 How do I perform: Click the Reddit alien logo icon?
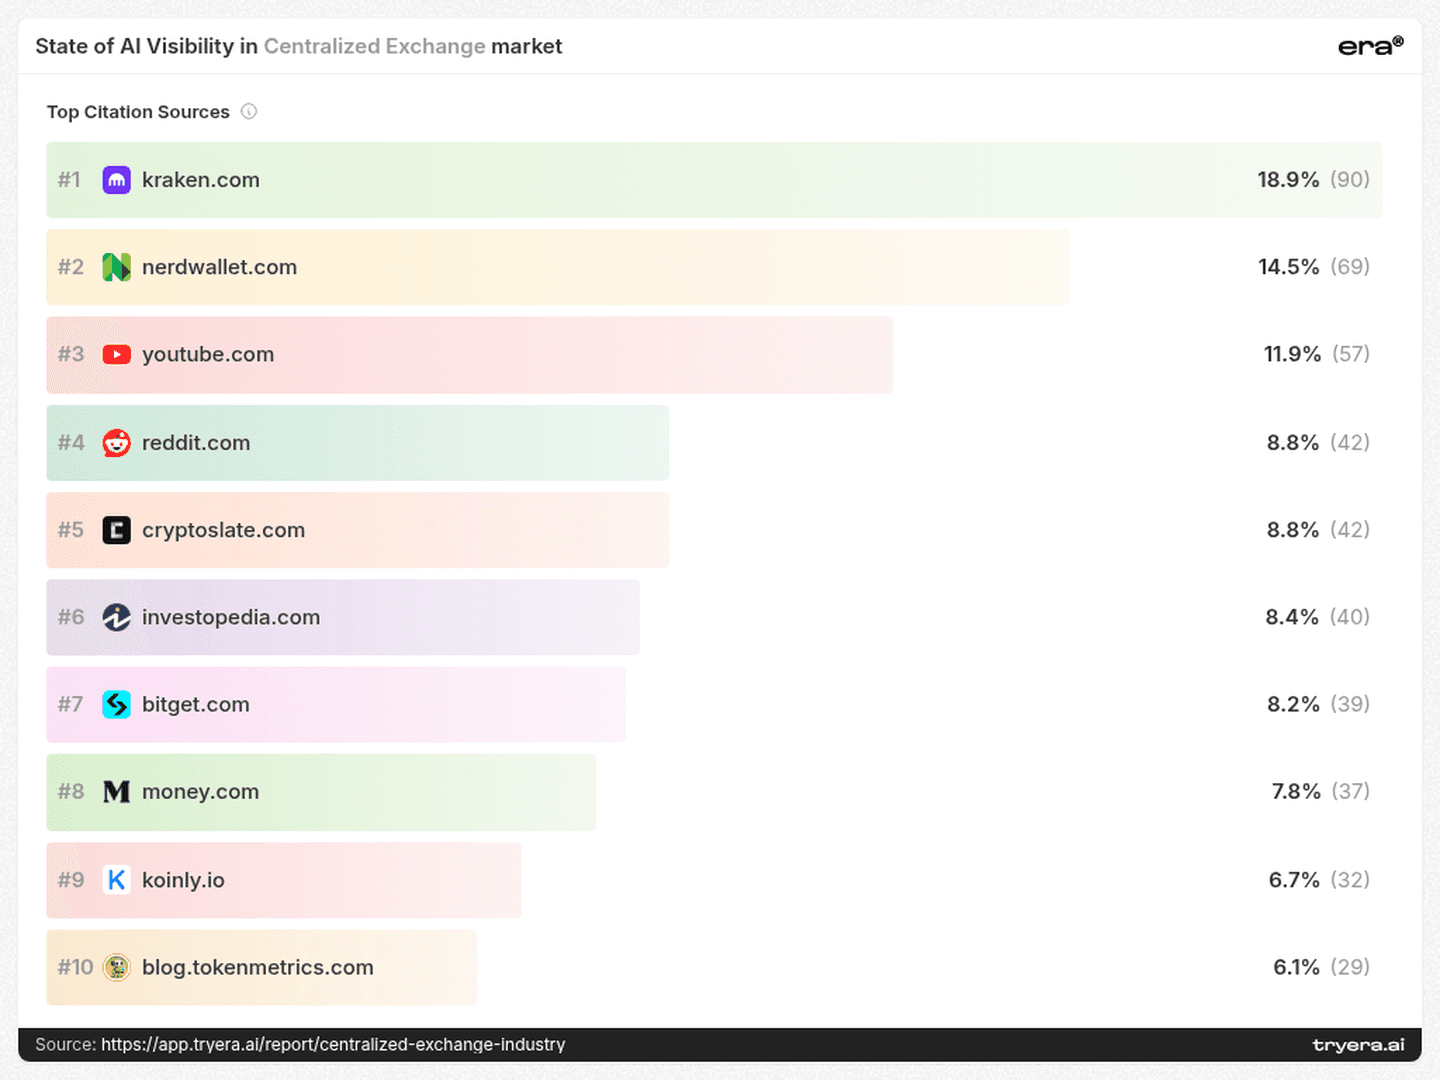(117, 442)
